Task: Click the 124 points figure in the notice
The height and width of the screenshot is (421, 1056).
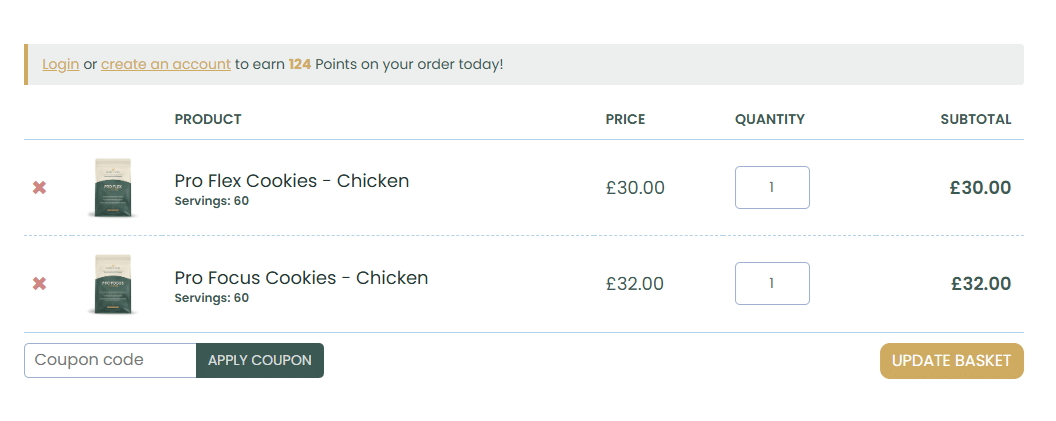Action: (x=300, y=64)
